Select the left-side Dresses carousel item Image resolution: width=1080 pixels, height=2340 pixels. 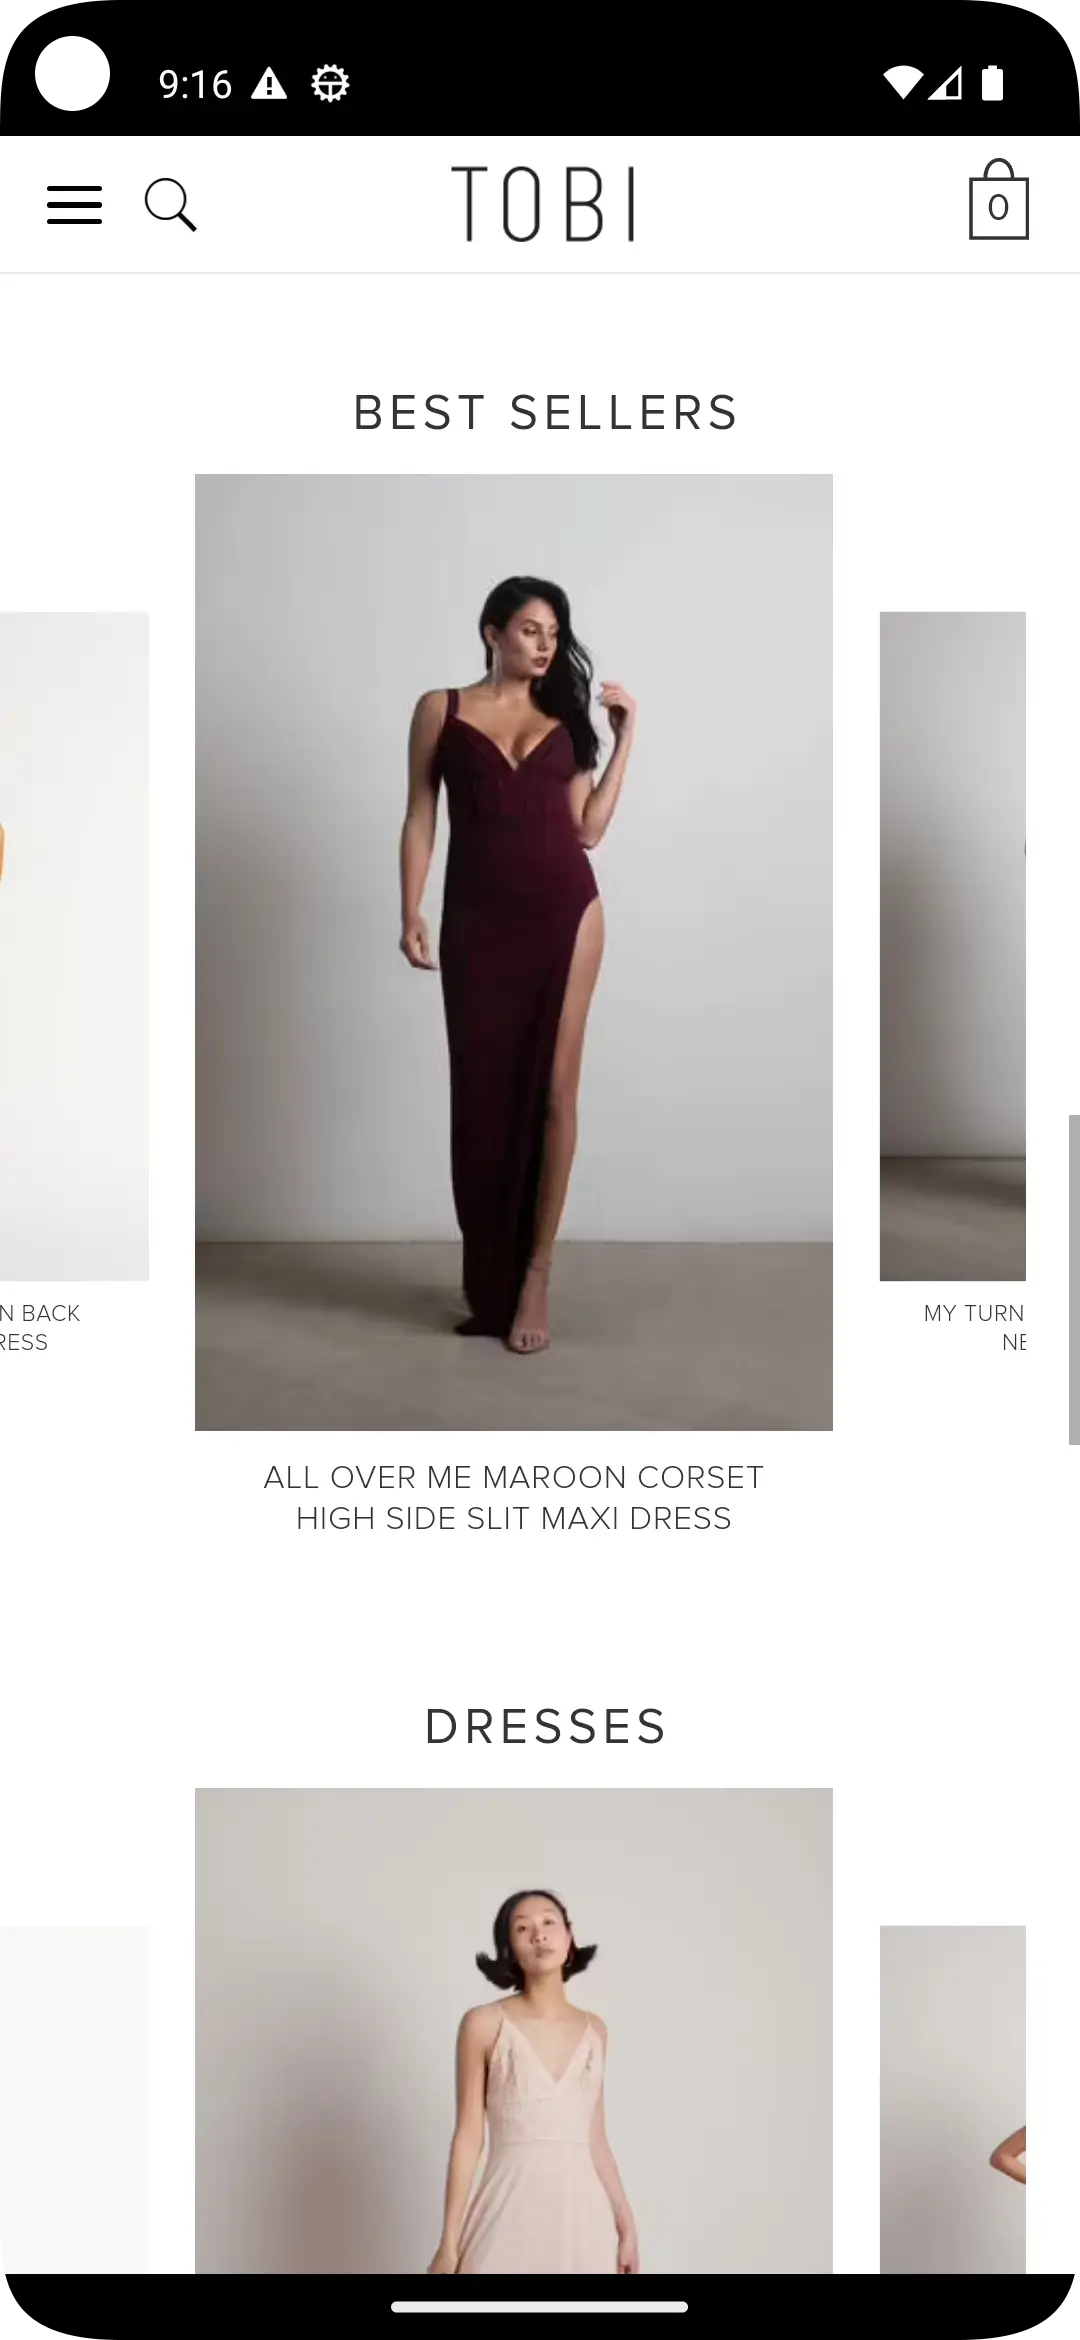tap(74, 2100)
